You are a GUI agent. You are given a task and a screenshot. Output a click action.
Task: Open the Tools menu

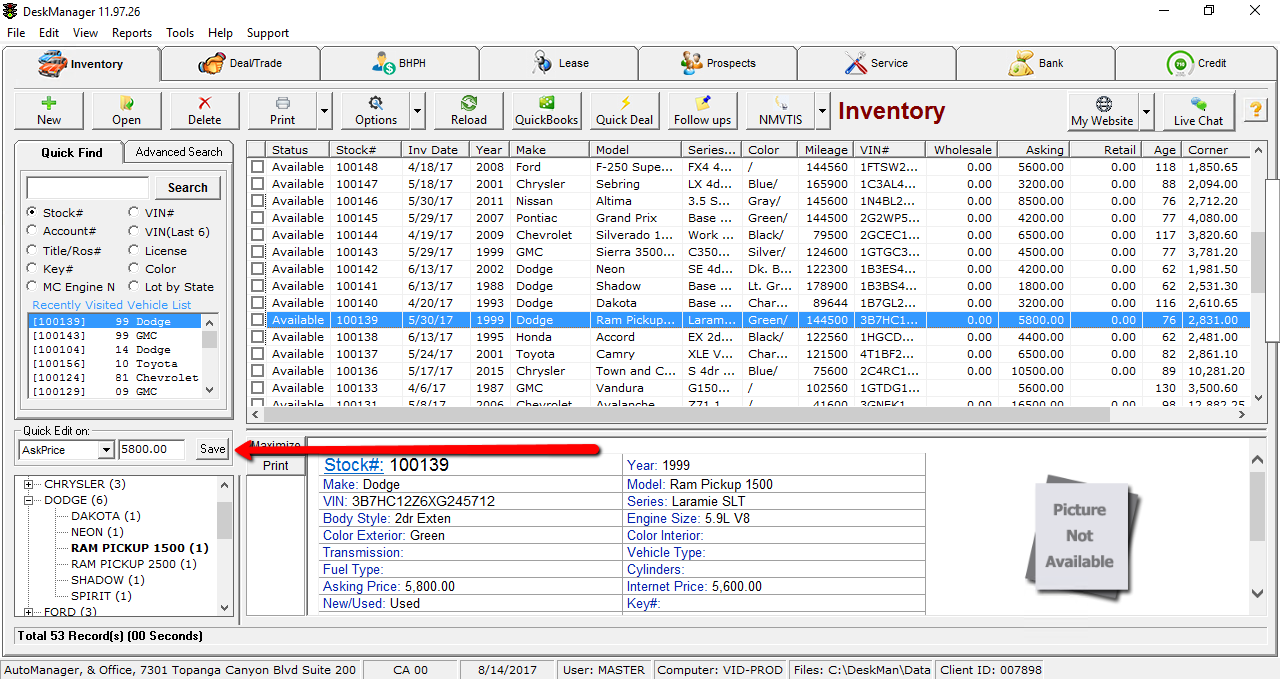(180, 33)
